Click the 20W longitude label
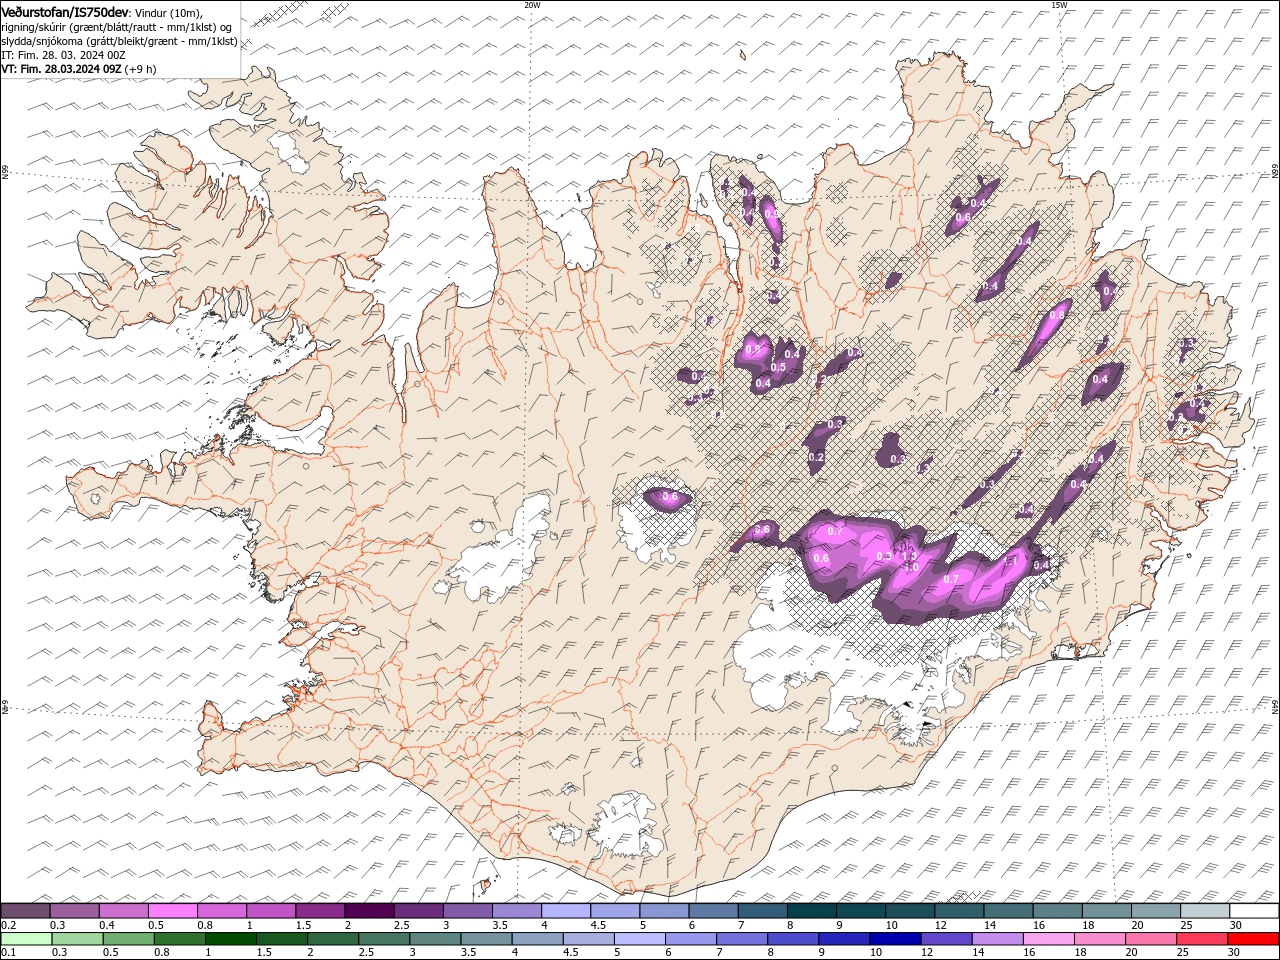 click(x=532, y=5)
